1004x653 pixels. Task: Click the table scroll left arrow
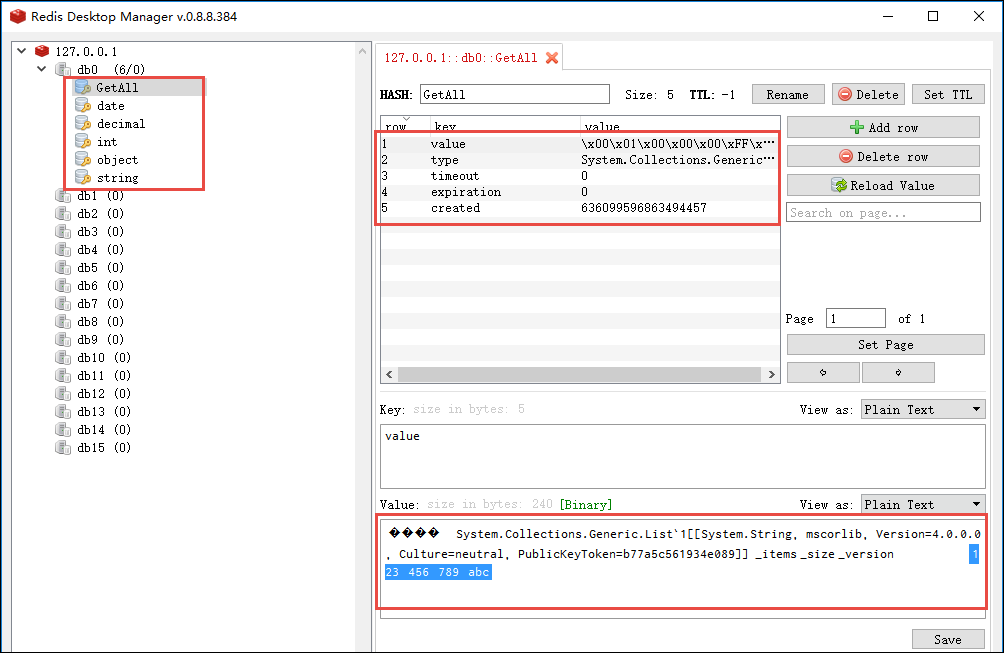coord(389,374)
